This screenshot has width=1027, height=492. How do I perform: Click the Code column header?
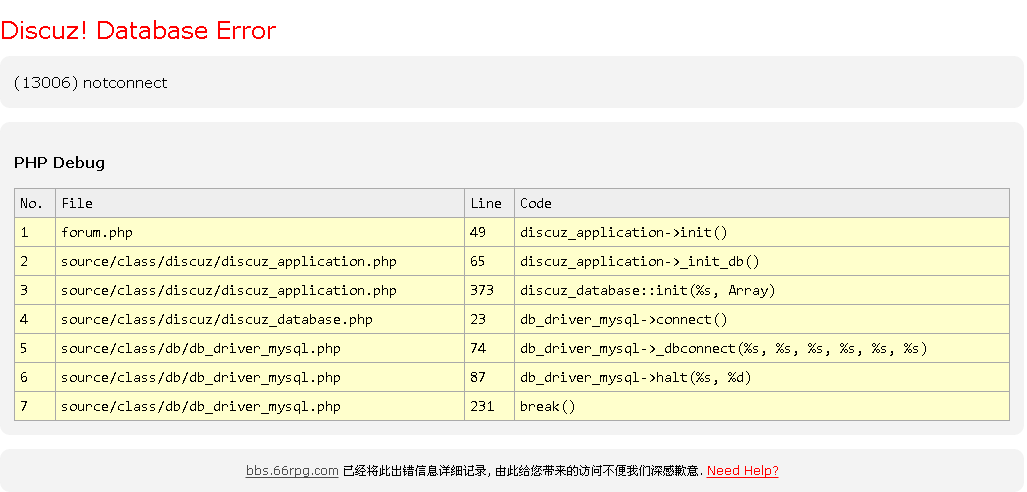[762, 203]
